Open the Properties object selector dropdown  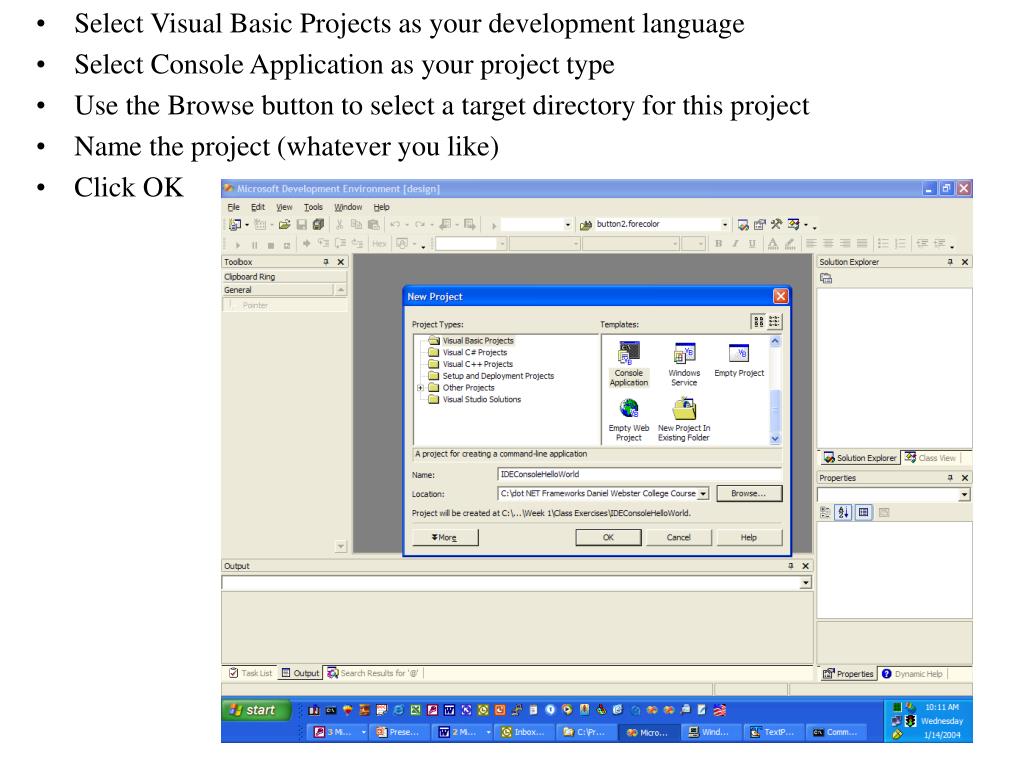tap(964, 495)
